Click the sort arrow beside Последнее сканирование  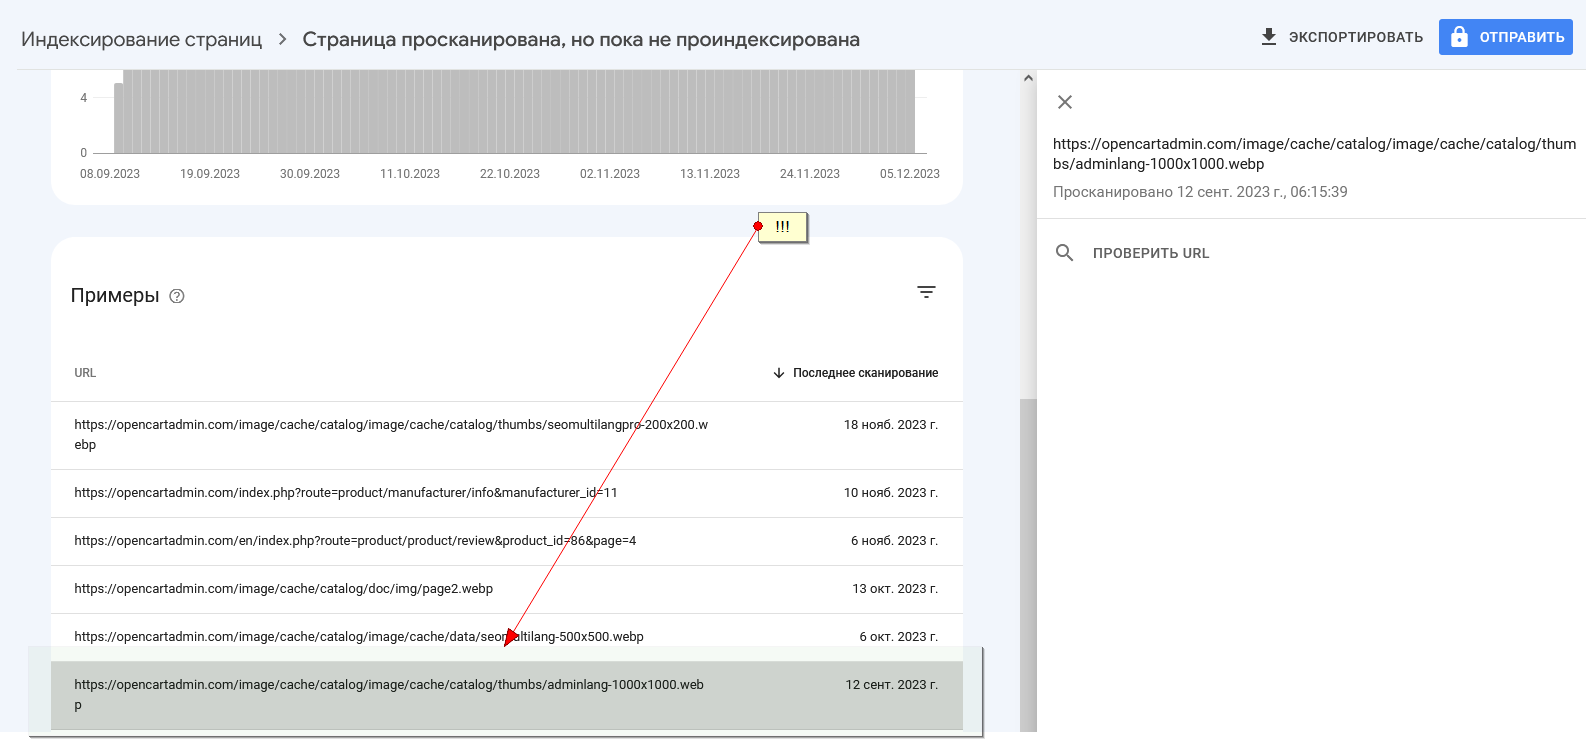tap(779, 373)
